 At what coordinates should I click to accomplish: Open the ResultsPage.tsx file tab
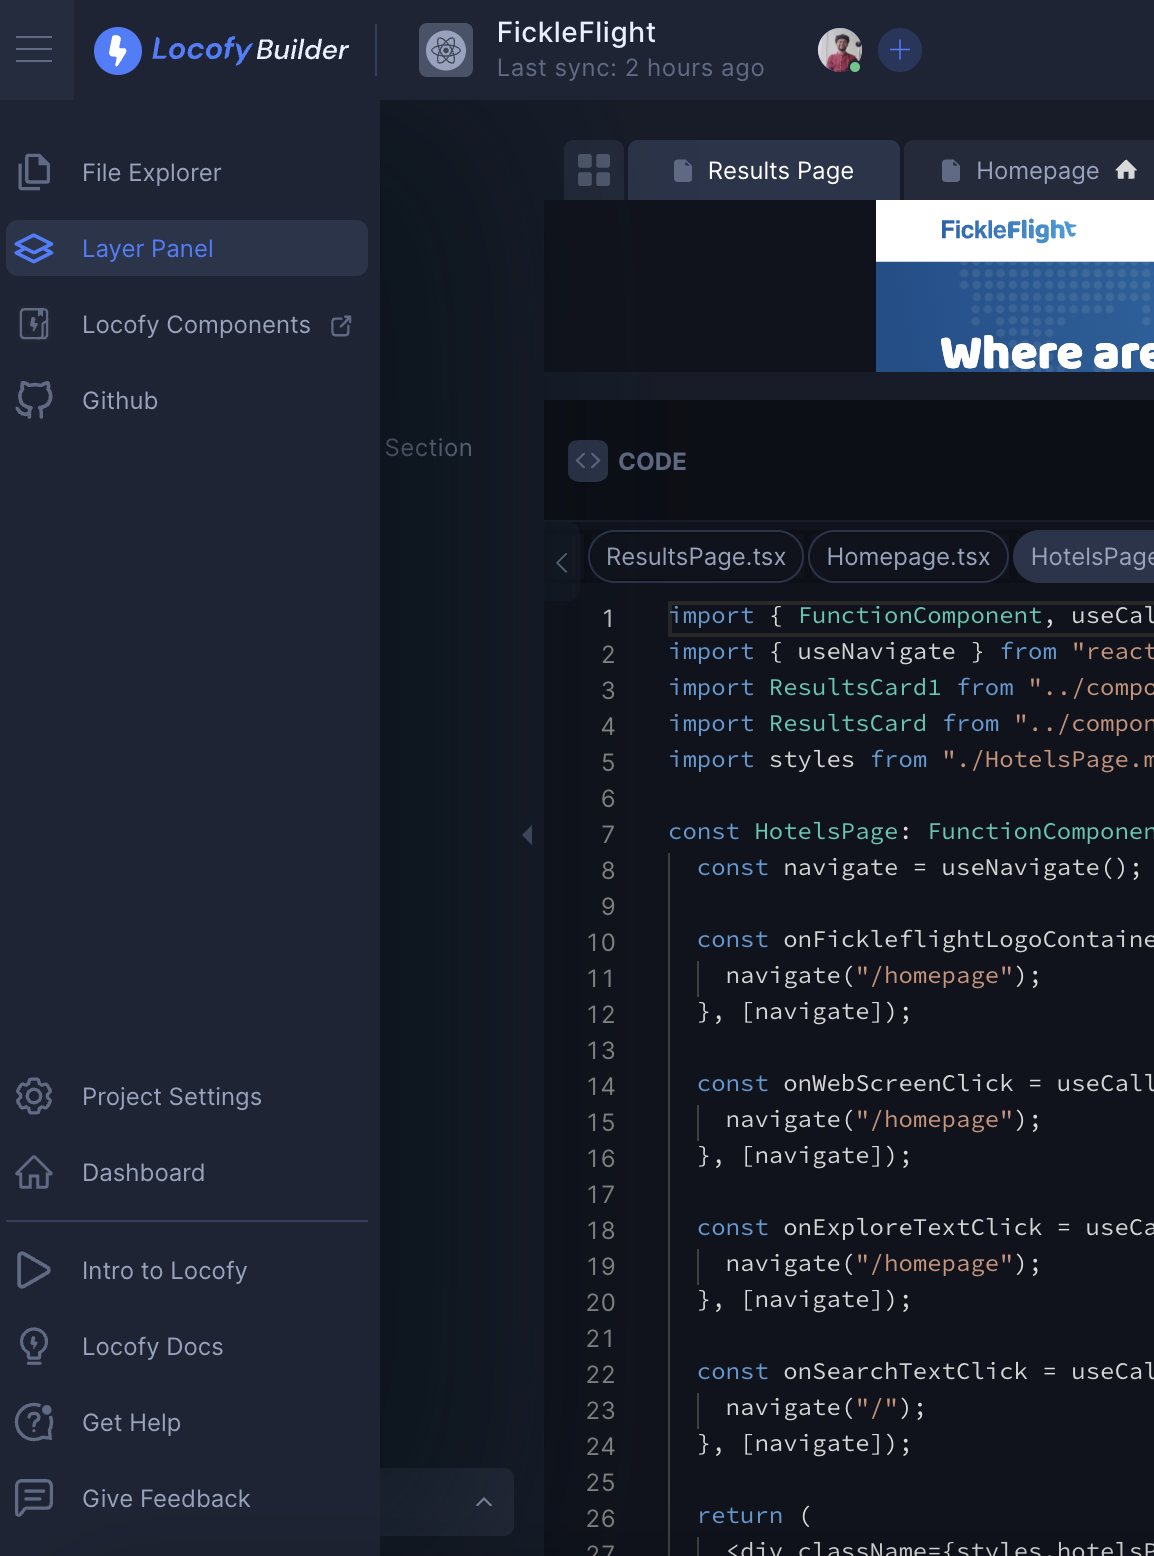(x=696, y=557)
